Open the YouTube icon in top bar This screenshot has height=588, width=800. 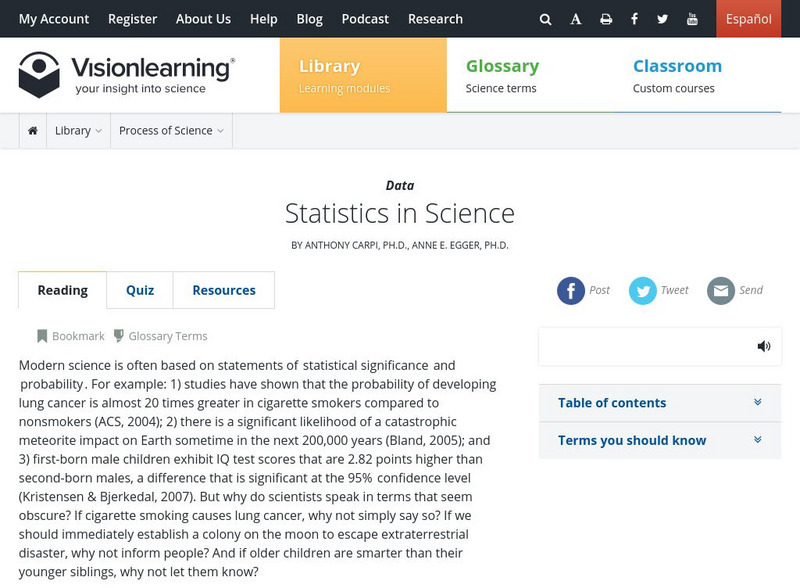pos(692,19)
